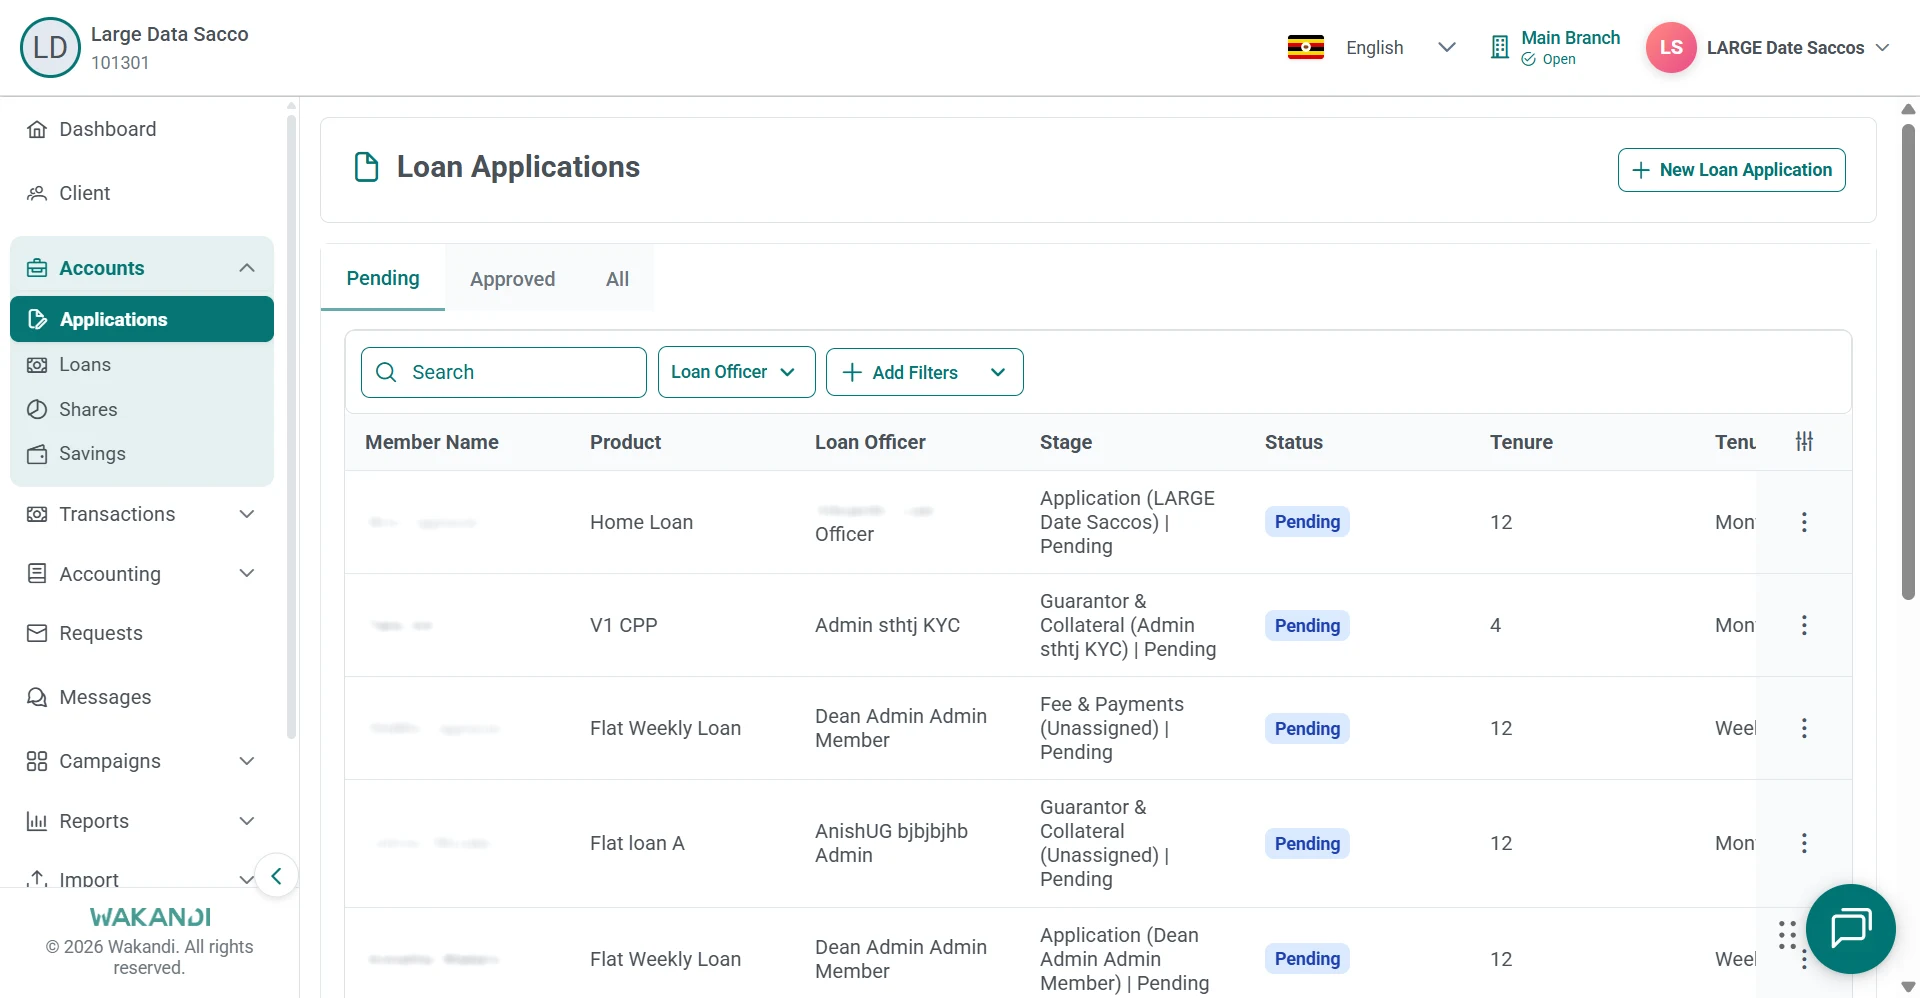1920x998 pixels.
Task: Click Pending badge in Home Loan row
Action: coord(1307,522)
